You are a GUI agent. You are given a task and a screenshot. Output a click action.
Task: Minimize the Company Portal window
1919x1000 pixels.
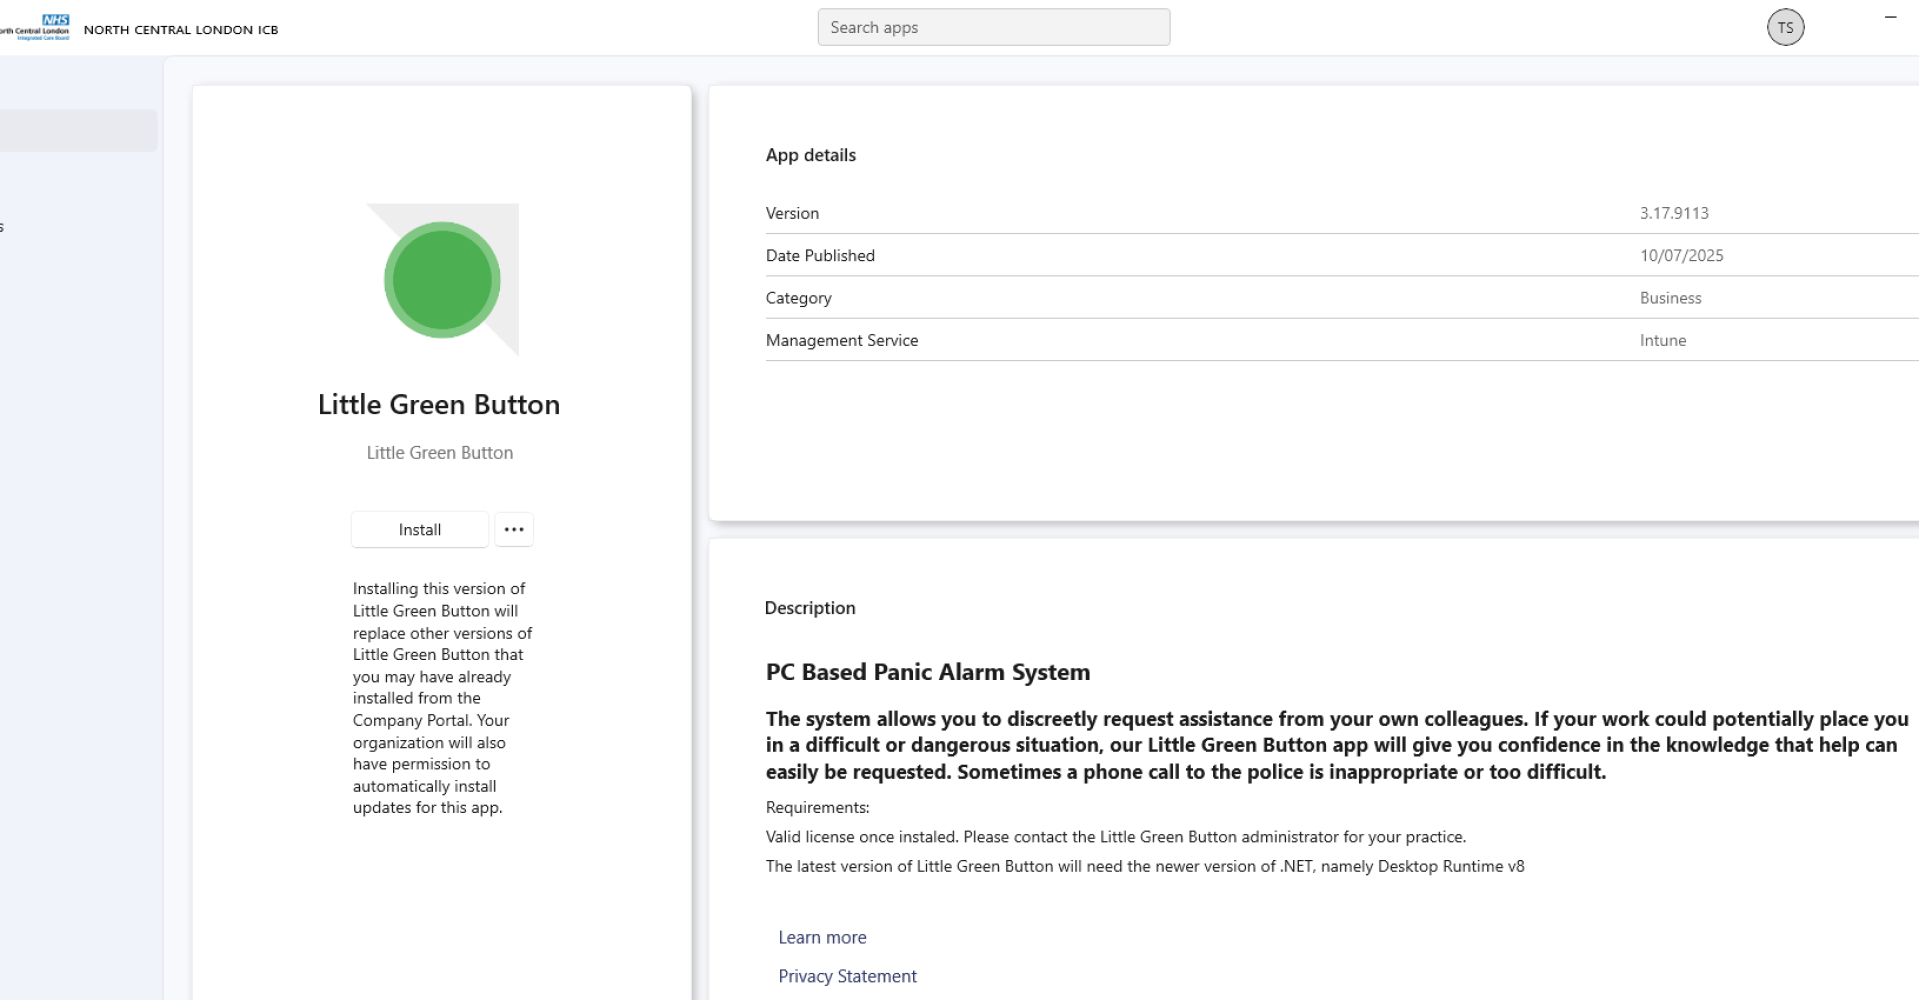(x=1890, y=17)
